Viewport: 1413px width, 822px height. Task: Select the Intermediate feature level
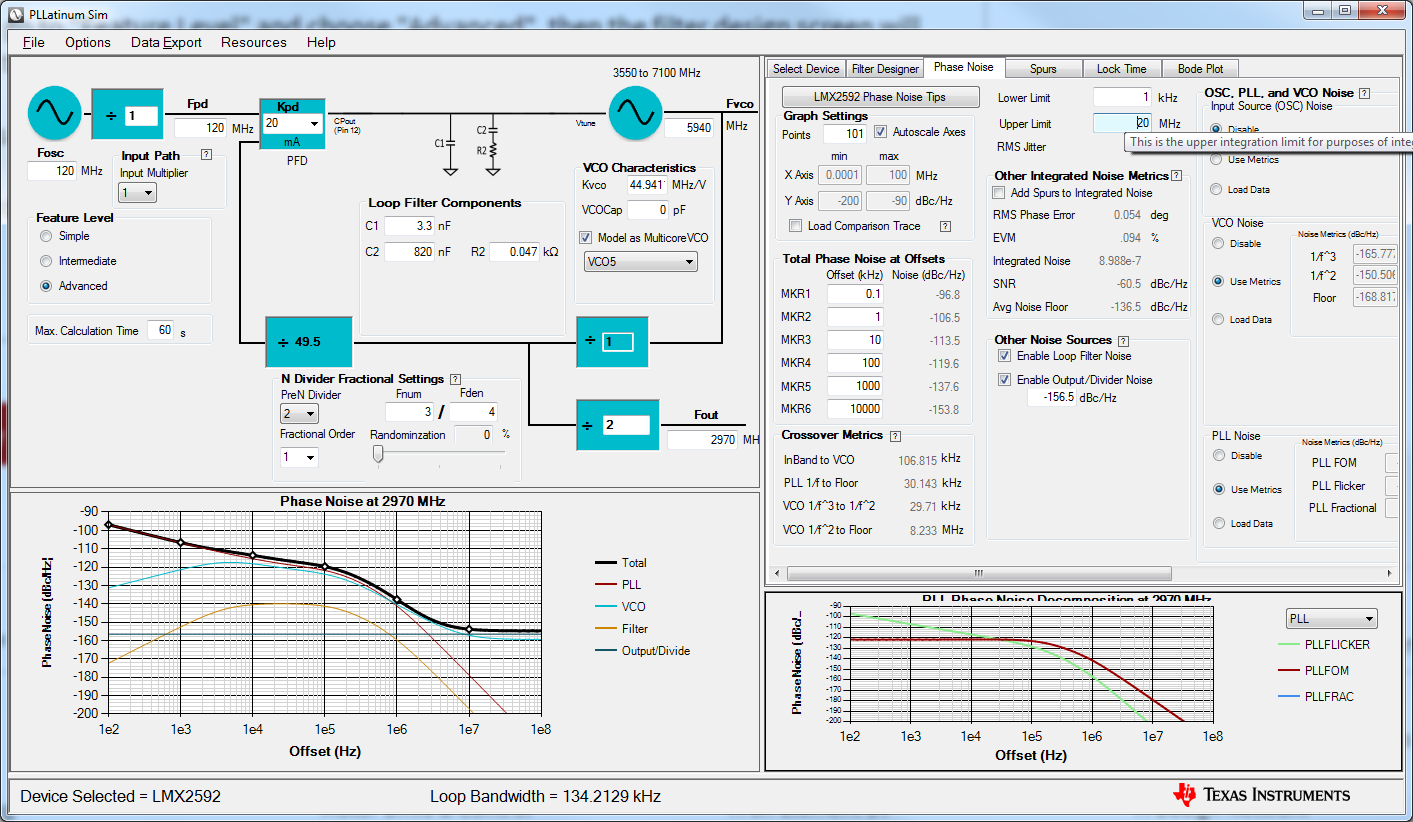coord(46,261)
